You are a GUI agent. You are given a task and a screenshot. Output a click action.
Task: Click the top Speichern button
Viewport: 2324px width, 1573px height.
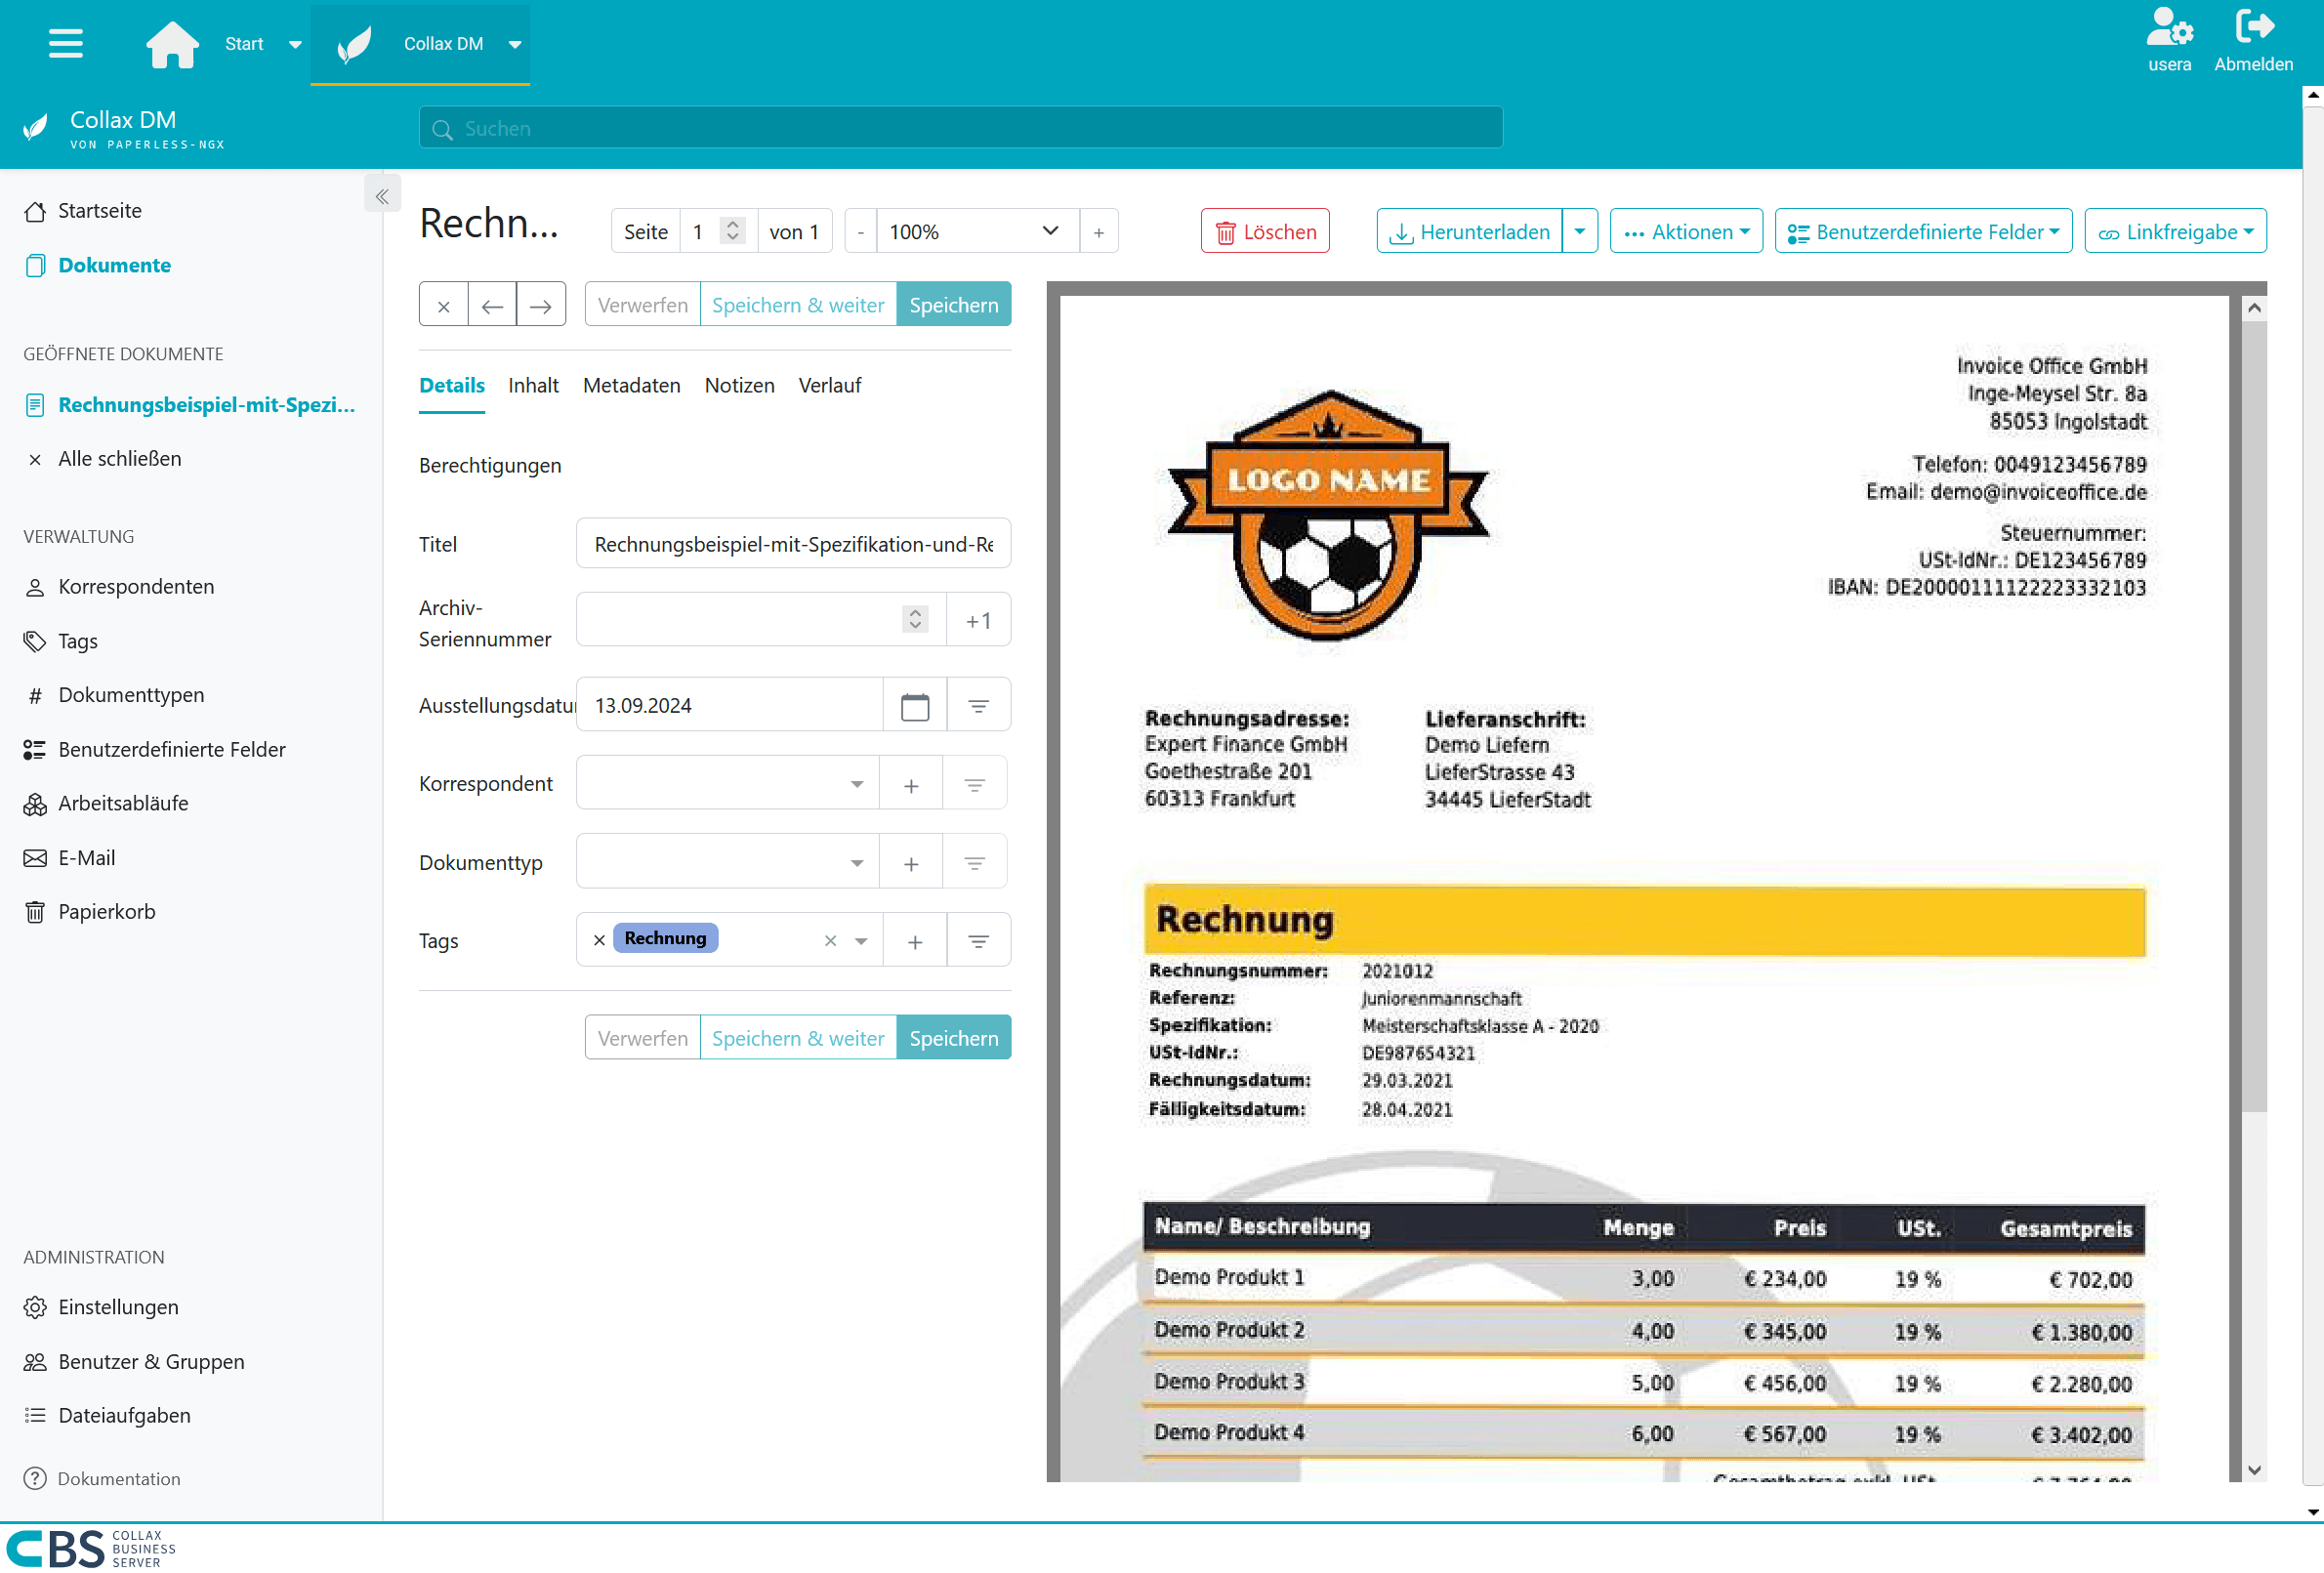[953, 305]
